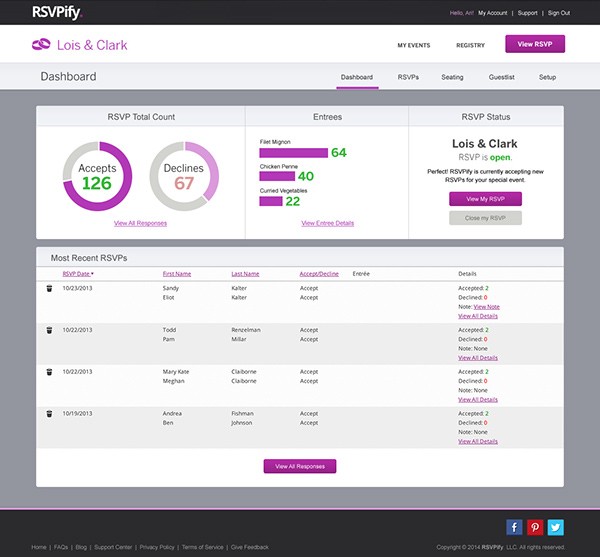Click the interlocking rings icon beside Lois & Clark
The image size is (600, 557).
(42, 45)
